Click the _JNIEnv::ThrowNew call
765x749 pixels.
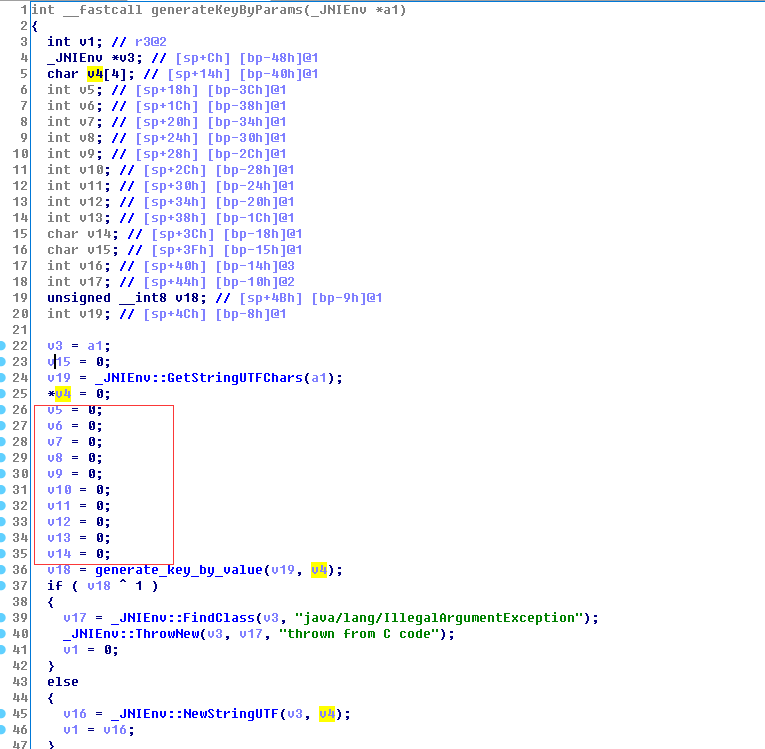[131, 634]
